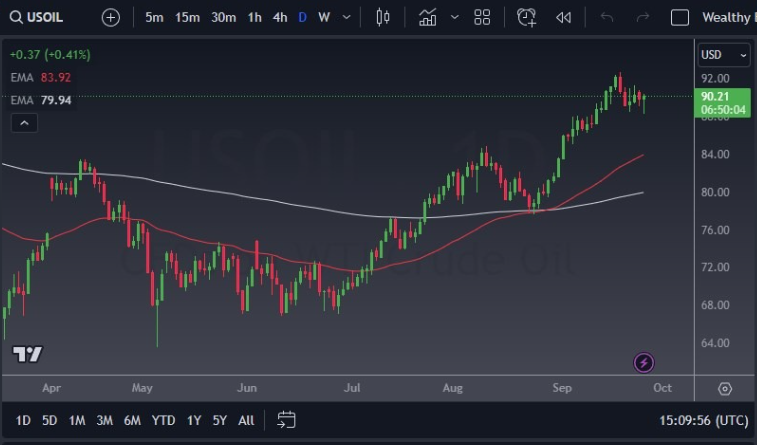This screenshot has width=757, height=445.
Task: Collapse the indicator legend with the chevron
Action: coord(25,123)
